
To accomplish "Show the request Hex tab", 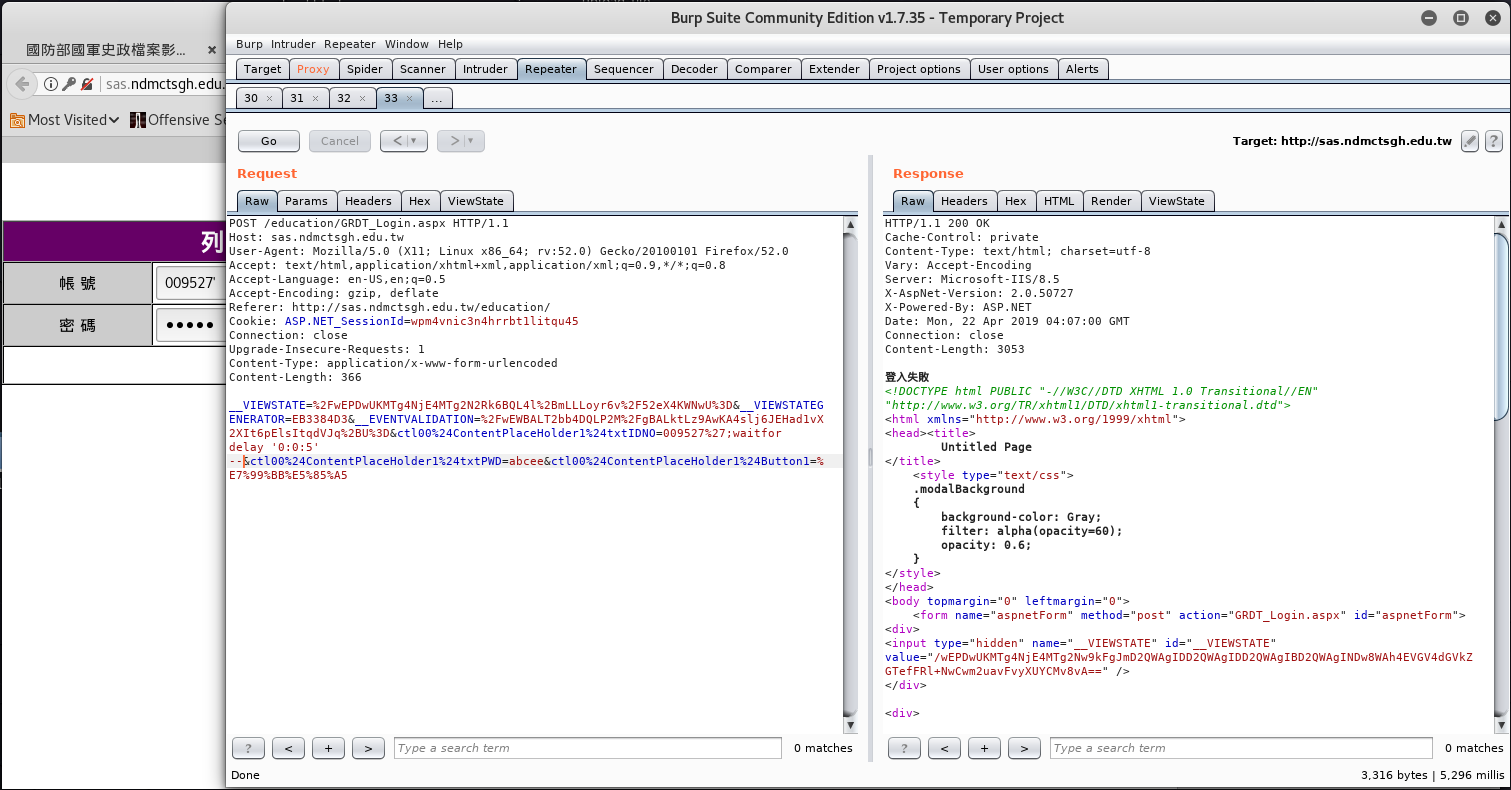I will coord(419,201).
